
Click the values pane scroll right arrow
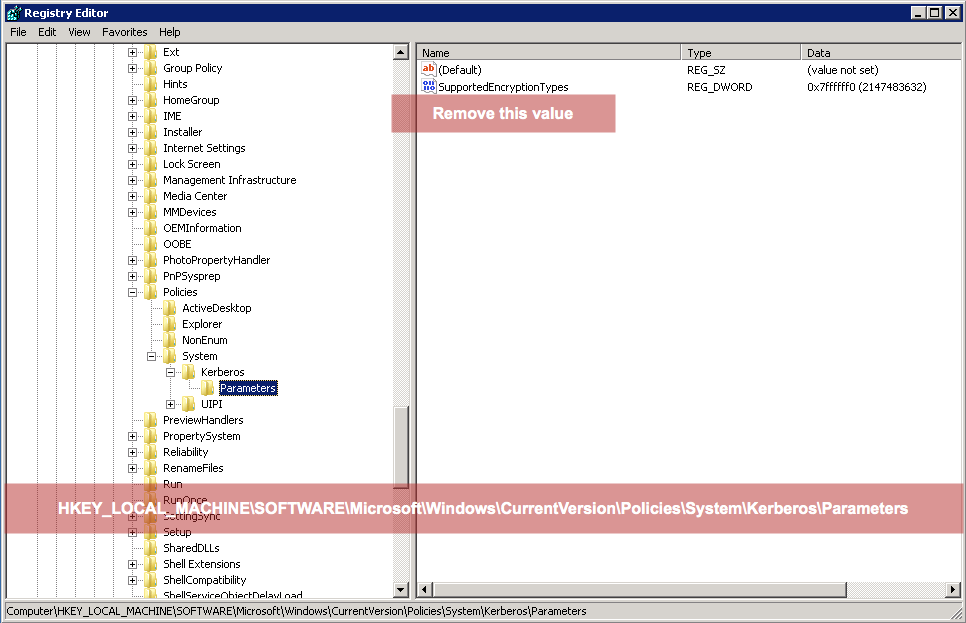pos(954,590)
